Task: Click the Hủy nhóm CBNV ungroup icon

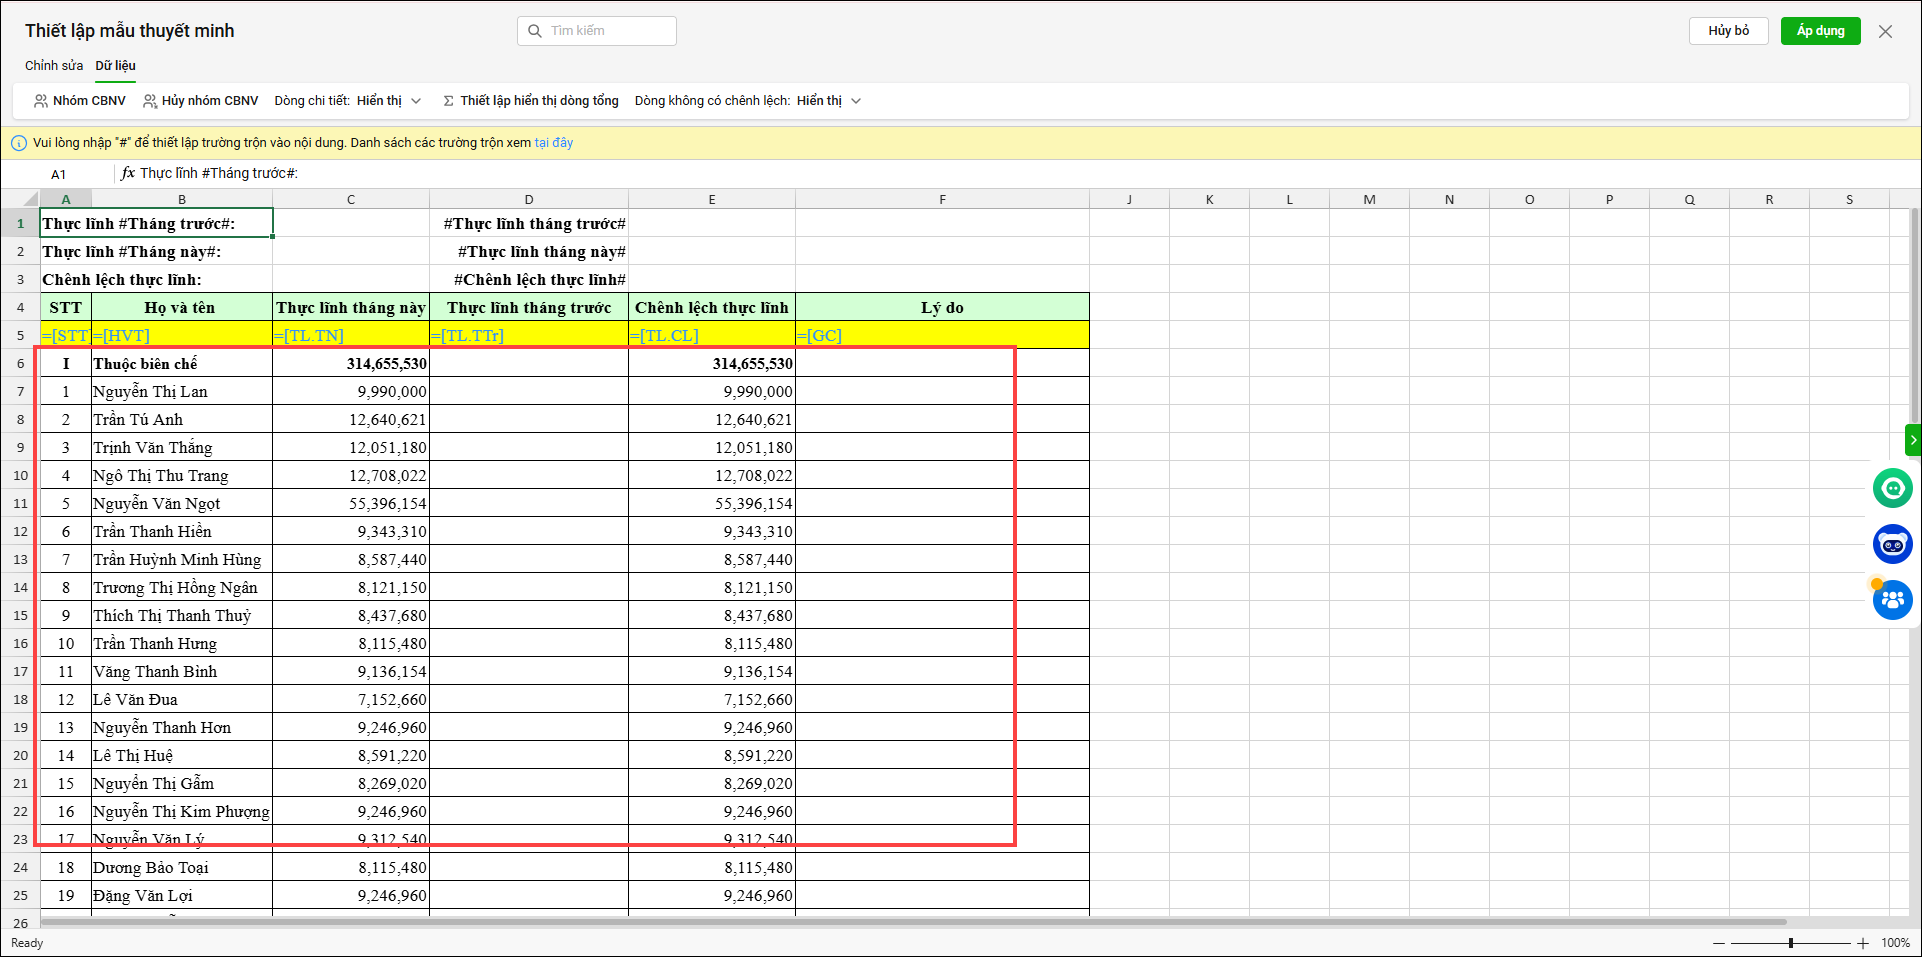Action: (150, 101)
